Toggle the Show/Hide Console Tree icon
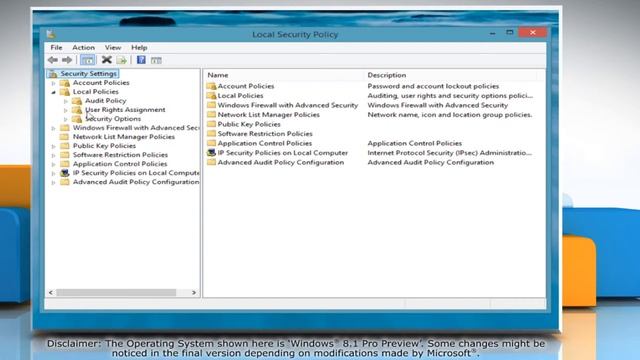Image resolution: width=640 pixels, height=360 pixels. click(87, 60)
